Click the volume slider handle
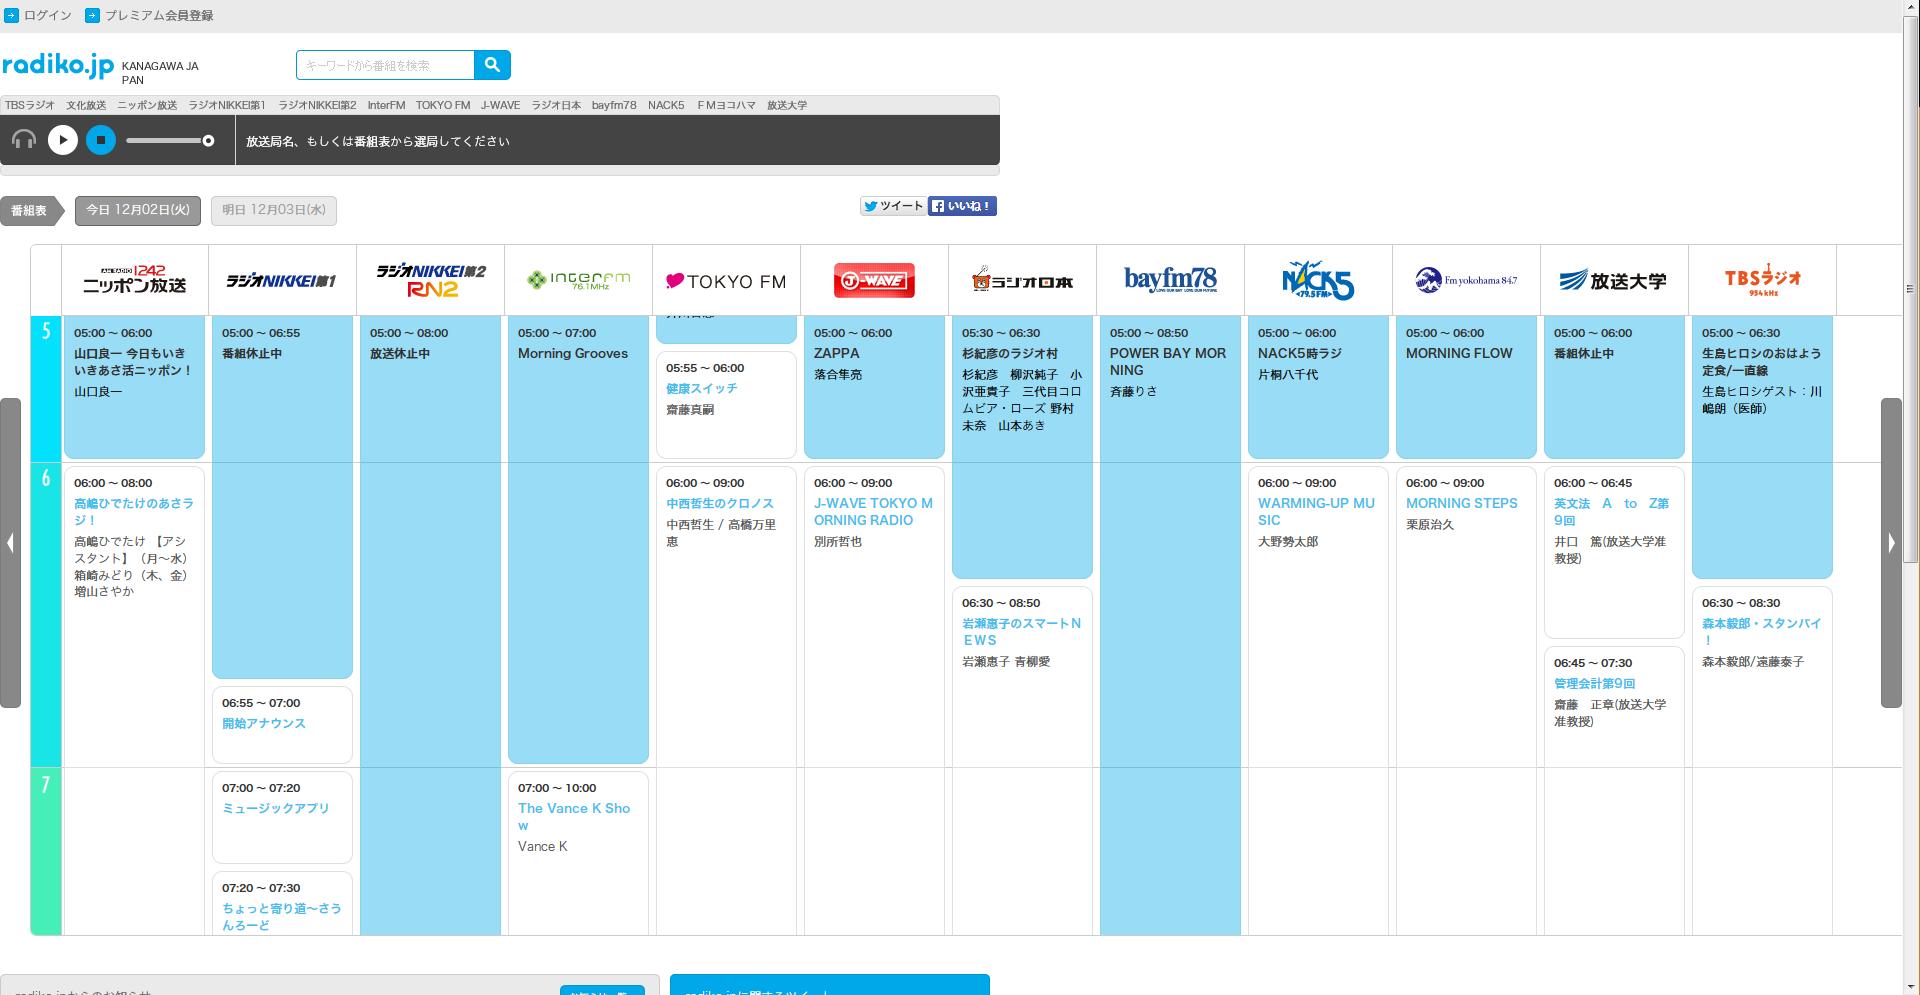 pos(208,141)
